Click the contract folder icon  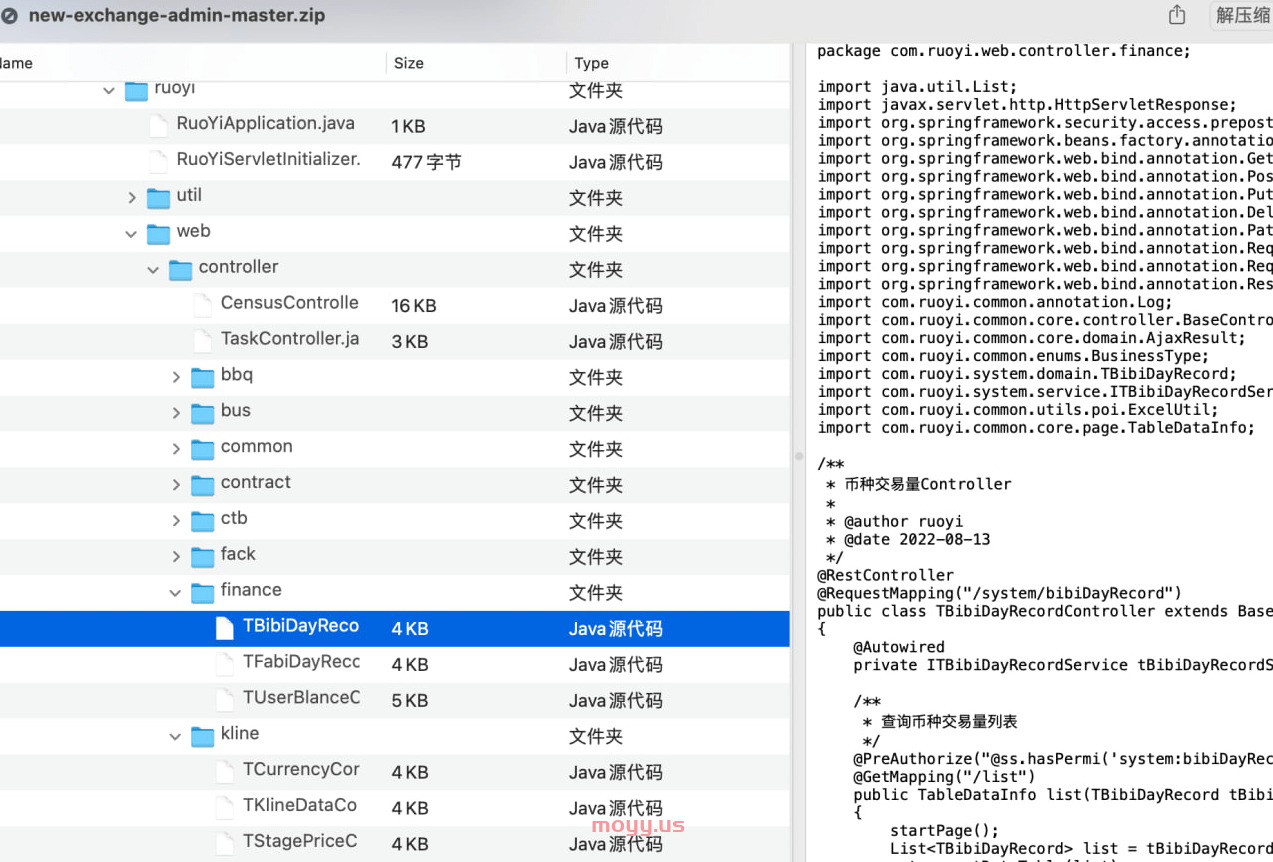tap(203, 485)
